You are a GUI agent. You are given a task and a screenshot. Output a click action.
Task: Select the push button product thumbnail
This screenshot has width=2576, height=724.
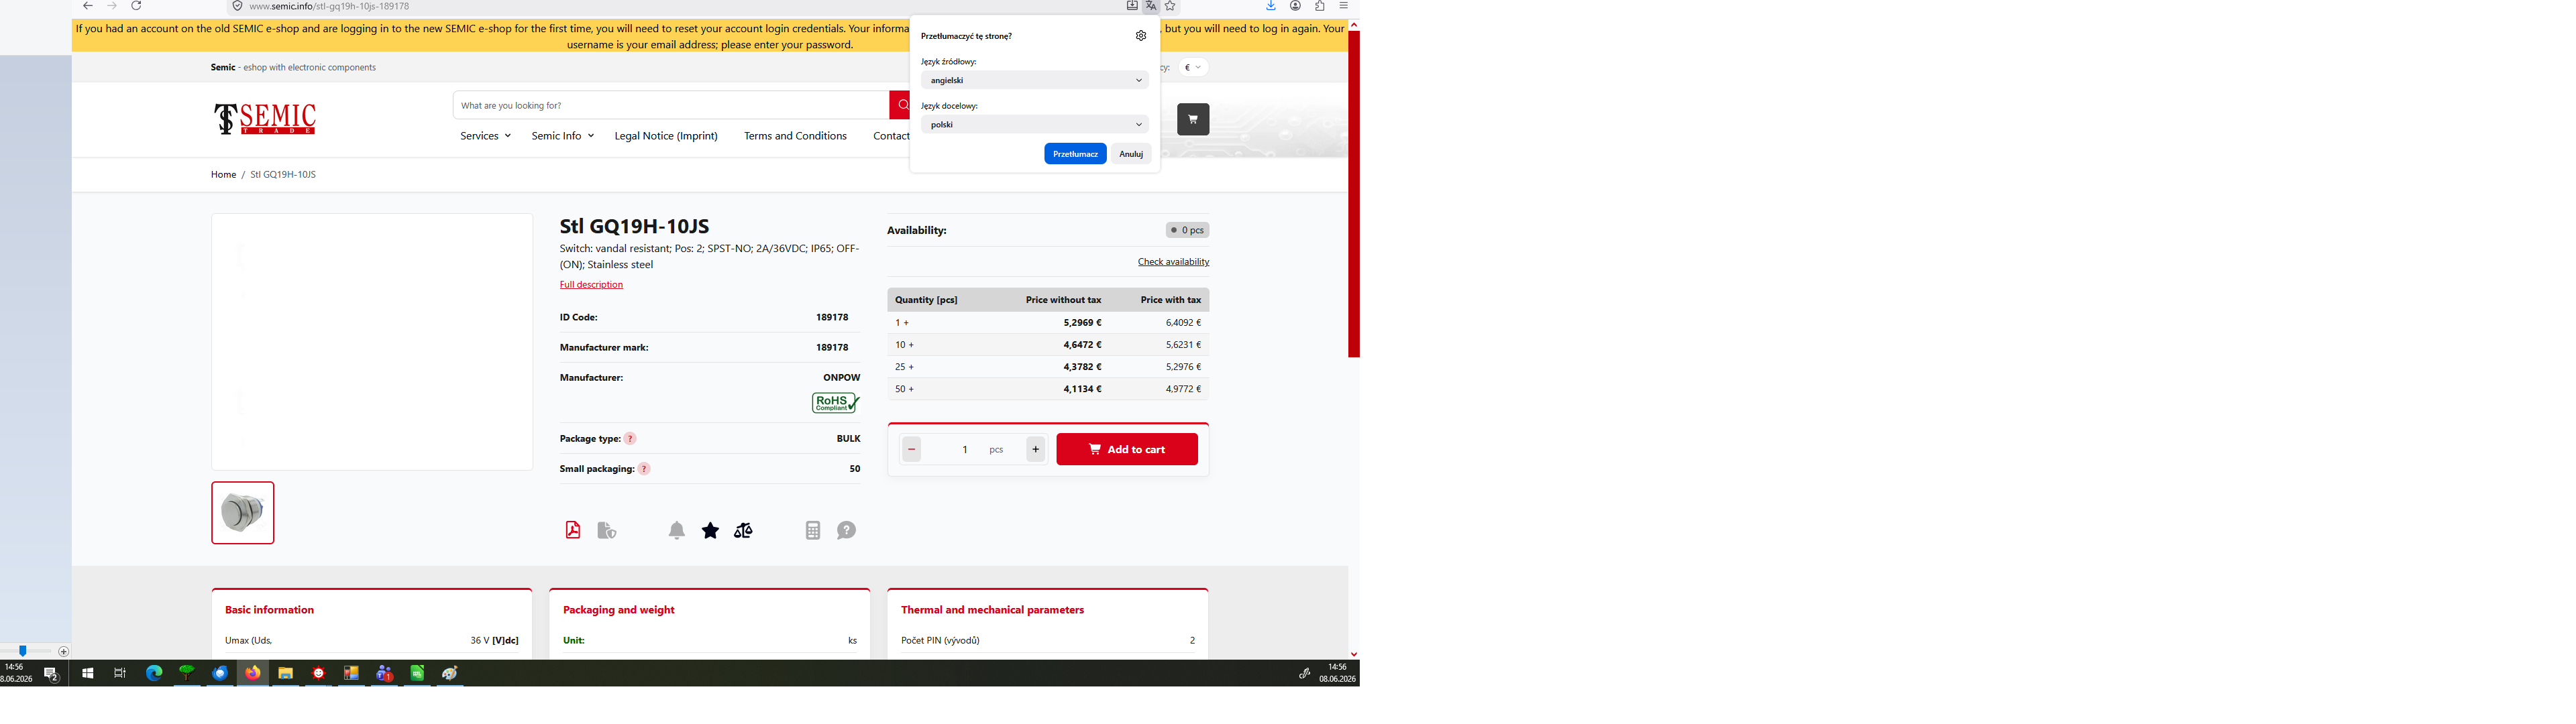tap(243, 513)
